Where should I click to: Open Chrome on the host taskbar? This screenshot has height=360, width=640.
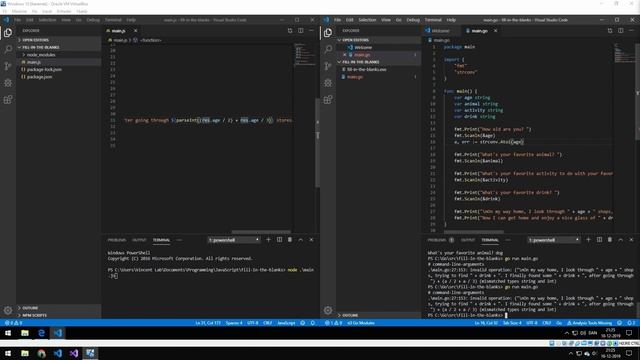pyautogui.click(x=41, y=353)
